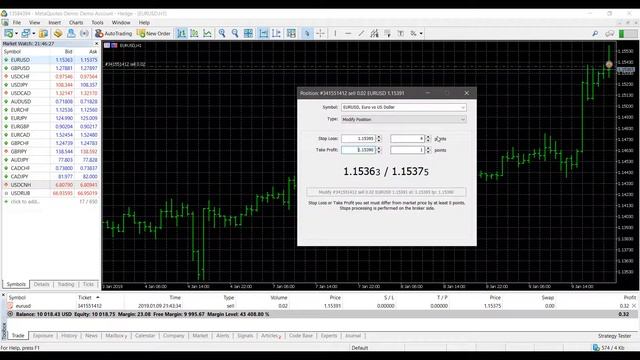Open the Insert menu
Image resolution: width=640 pixels, height=360 pixels.
(x=54, y=22)
